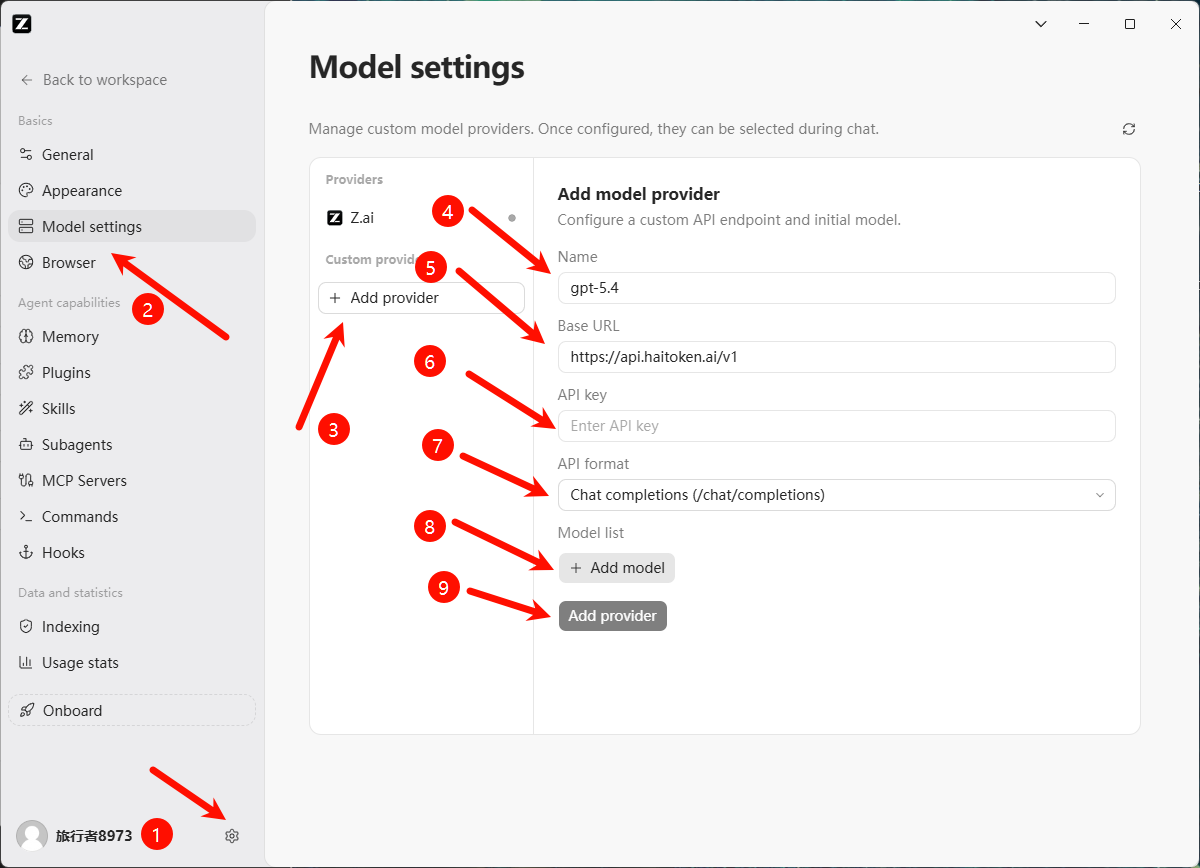This screenshot has height=868, width=1200.
Task: Click the Subagents robot icon
Action: coord(26,445)
